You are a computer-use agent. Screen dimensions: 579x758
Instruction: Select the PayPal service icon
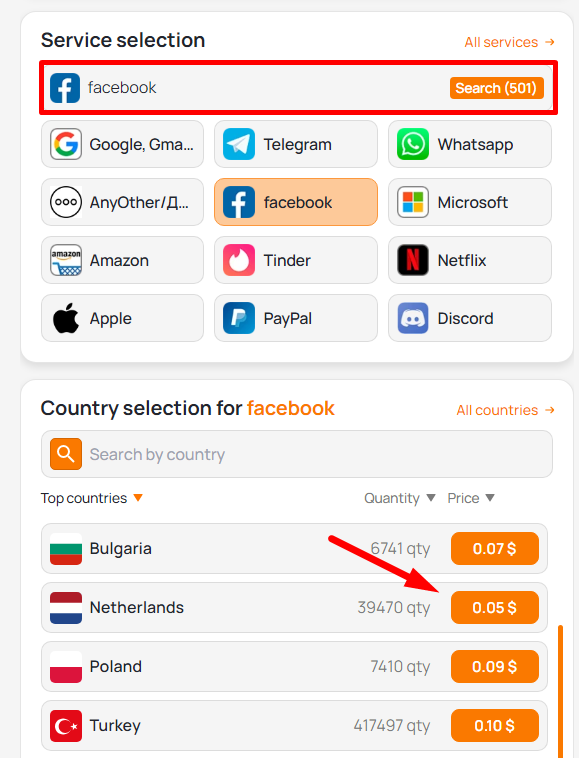(239, 318)
